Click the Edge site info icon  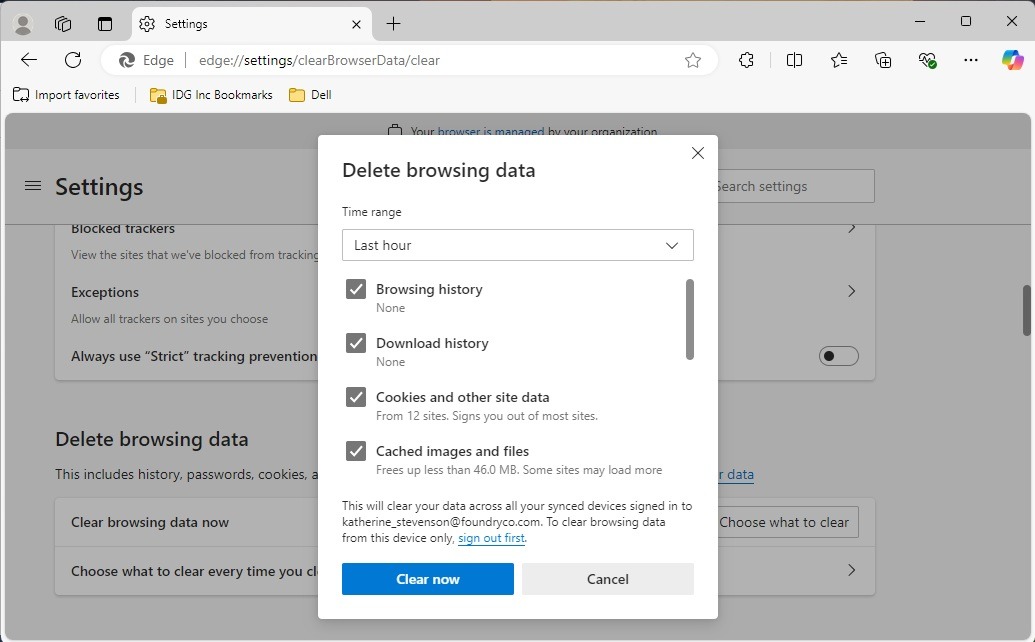point(146,61)
